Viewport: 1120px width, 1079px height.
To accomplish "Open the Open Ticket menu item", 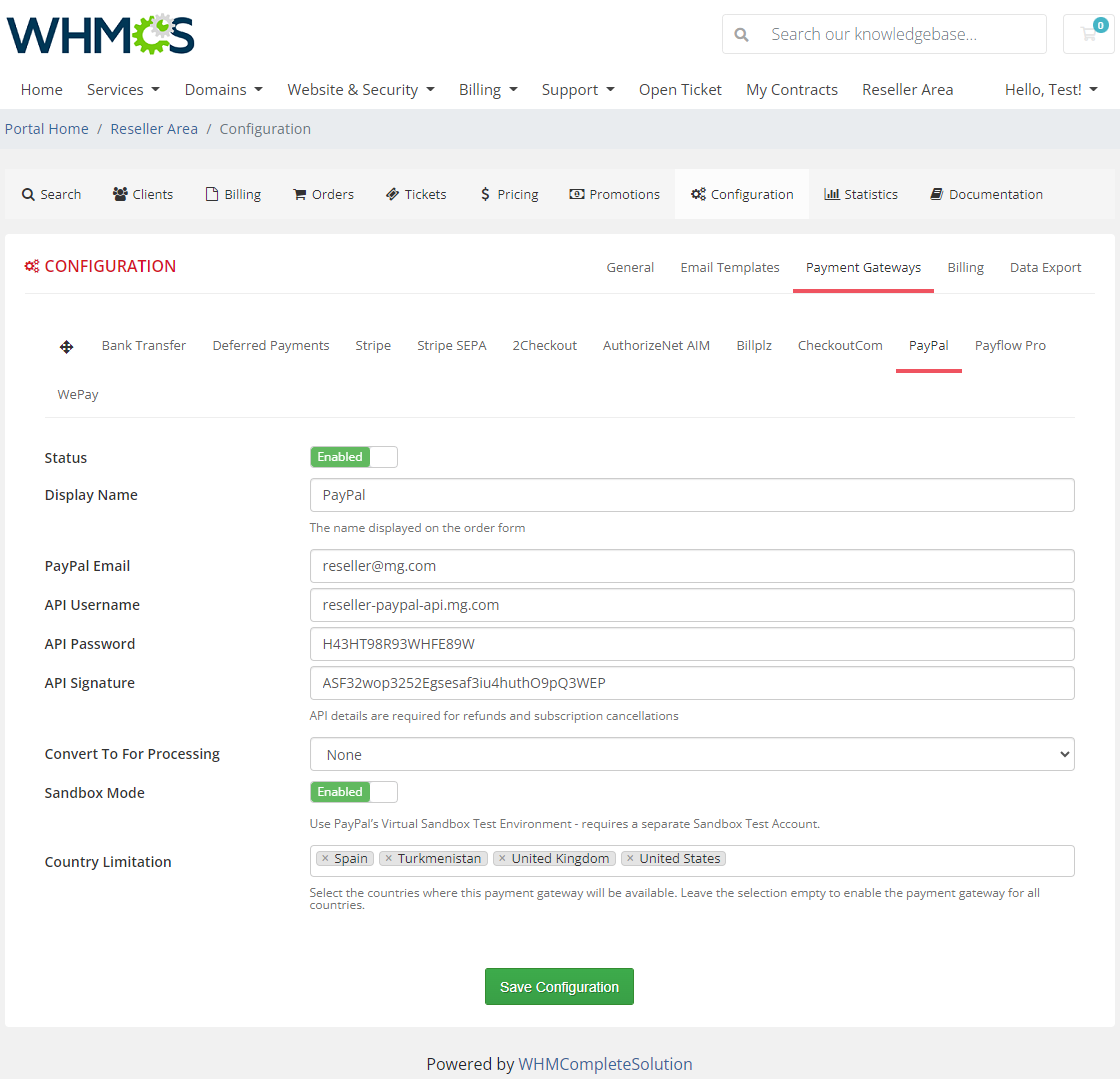I will (x=680, y=90).
